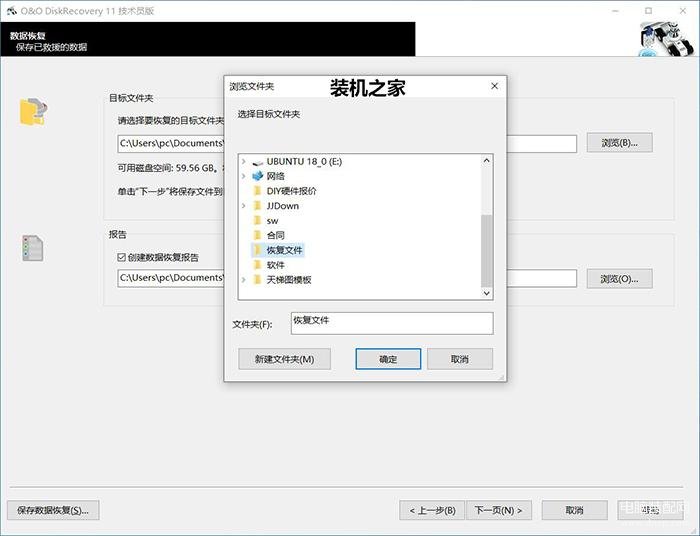Click the folder tree scrollbar down arrow
This screenshot has width=700, height=536.
(x=487, y=293)
